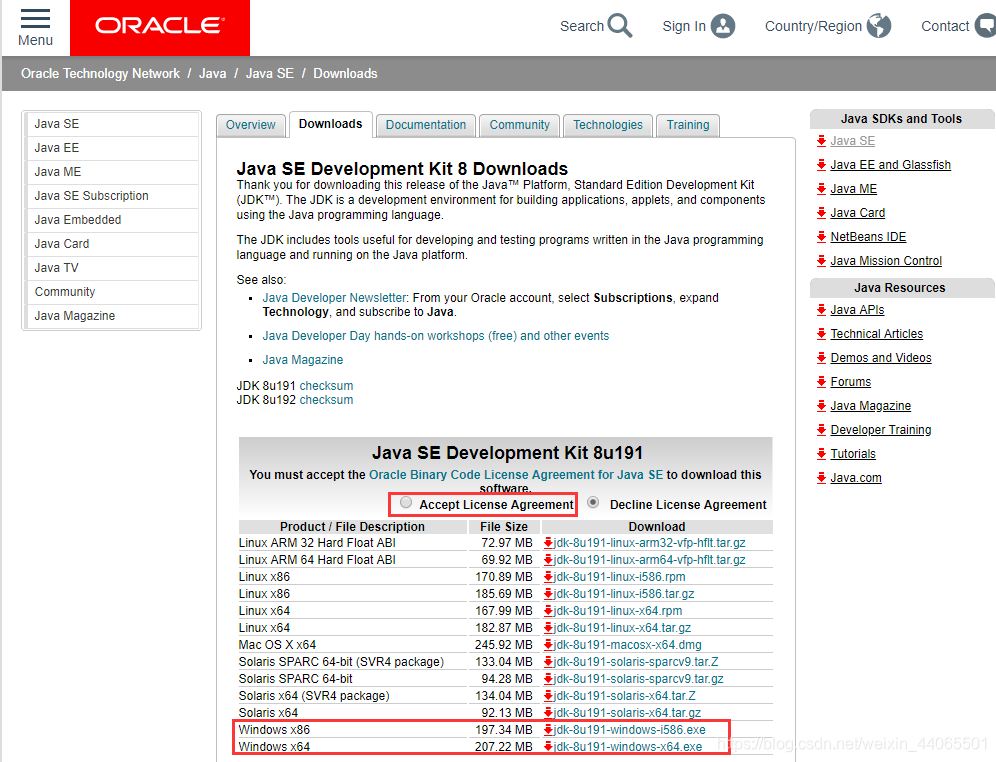The width and height of the screenshot is (996, 762).
Task: Click download arrow icon for jdk-8u191-linux-i586.rpm
Action: (548, 577)
